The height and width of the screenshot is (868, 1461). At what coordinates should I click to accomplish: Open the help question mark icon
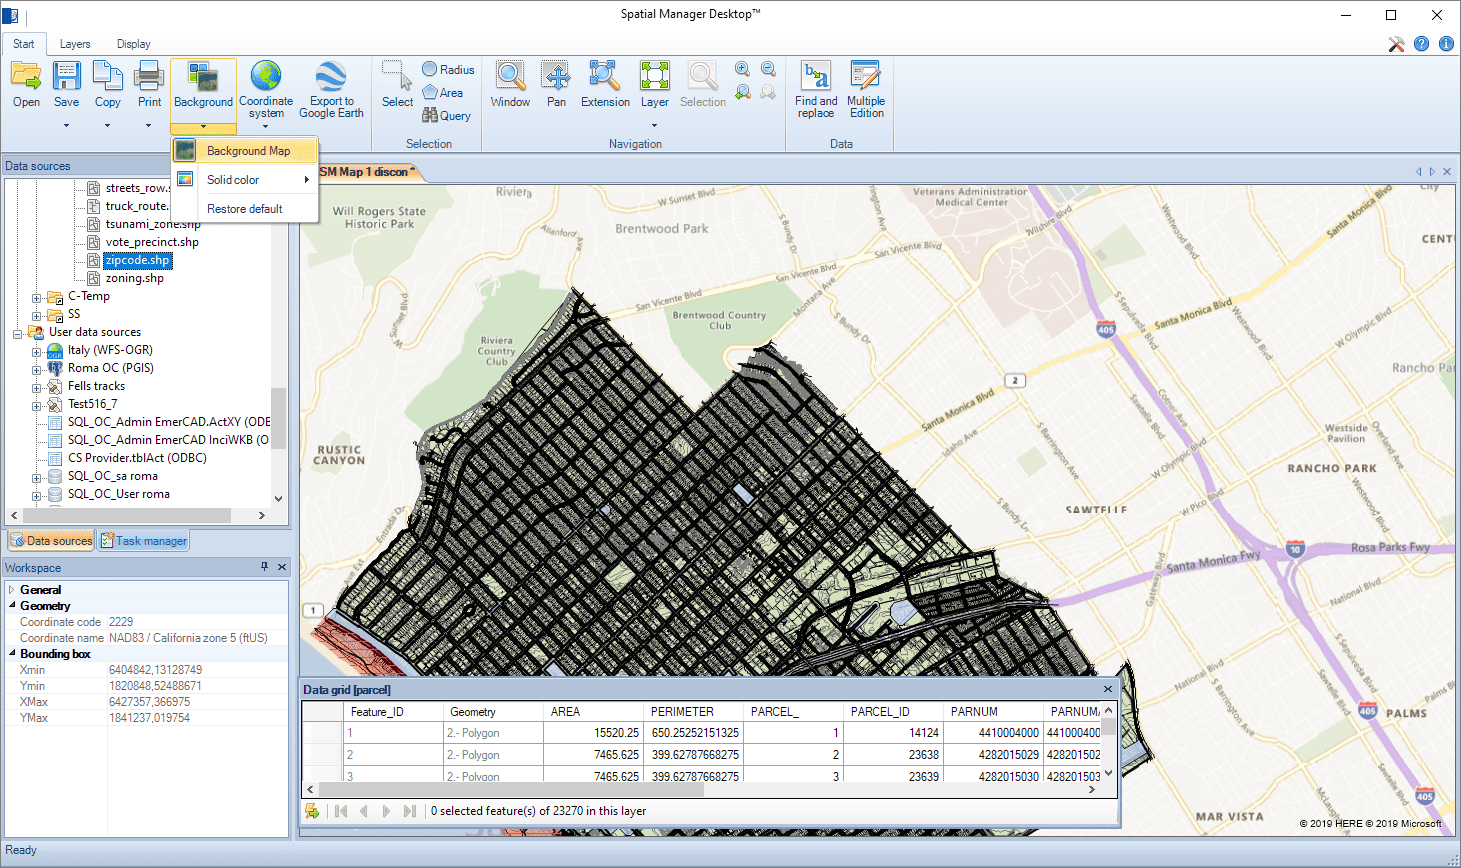coord(1421,44)
